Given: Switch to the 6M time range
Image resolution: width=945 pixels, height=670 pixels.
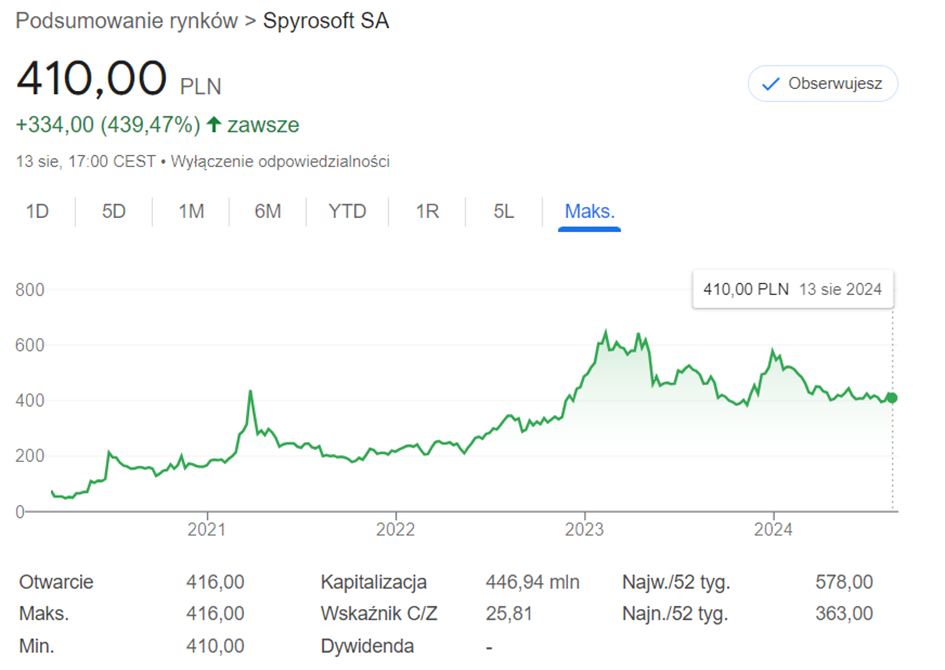Looking at the screenshot, I should click(x=267, y=211).
